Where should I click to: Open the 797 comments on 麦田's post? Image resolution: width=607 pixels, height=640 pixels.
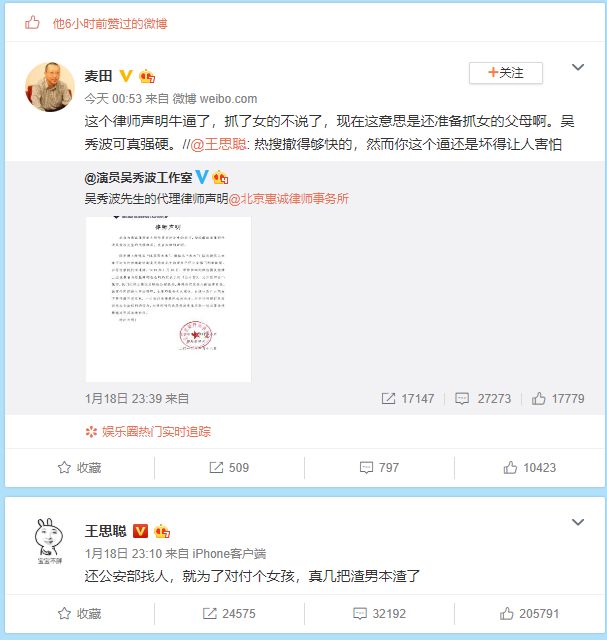pos(379,467)
